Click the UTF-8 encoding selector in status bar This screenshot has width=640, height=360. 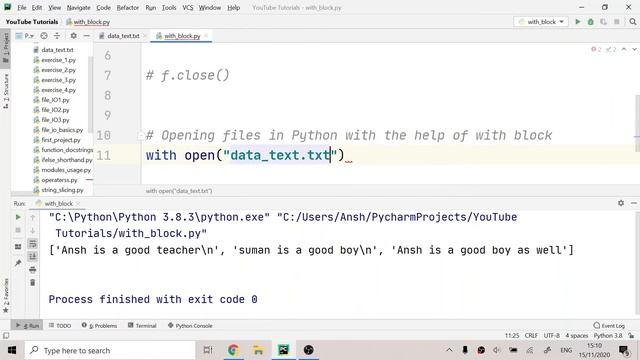pyautogui.click(x=551, y=336)
